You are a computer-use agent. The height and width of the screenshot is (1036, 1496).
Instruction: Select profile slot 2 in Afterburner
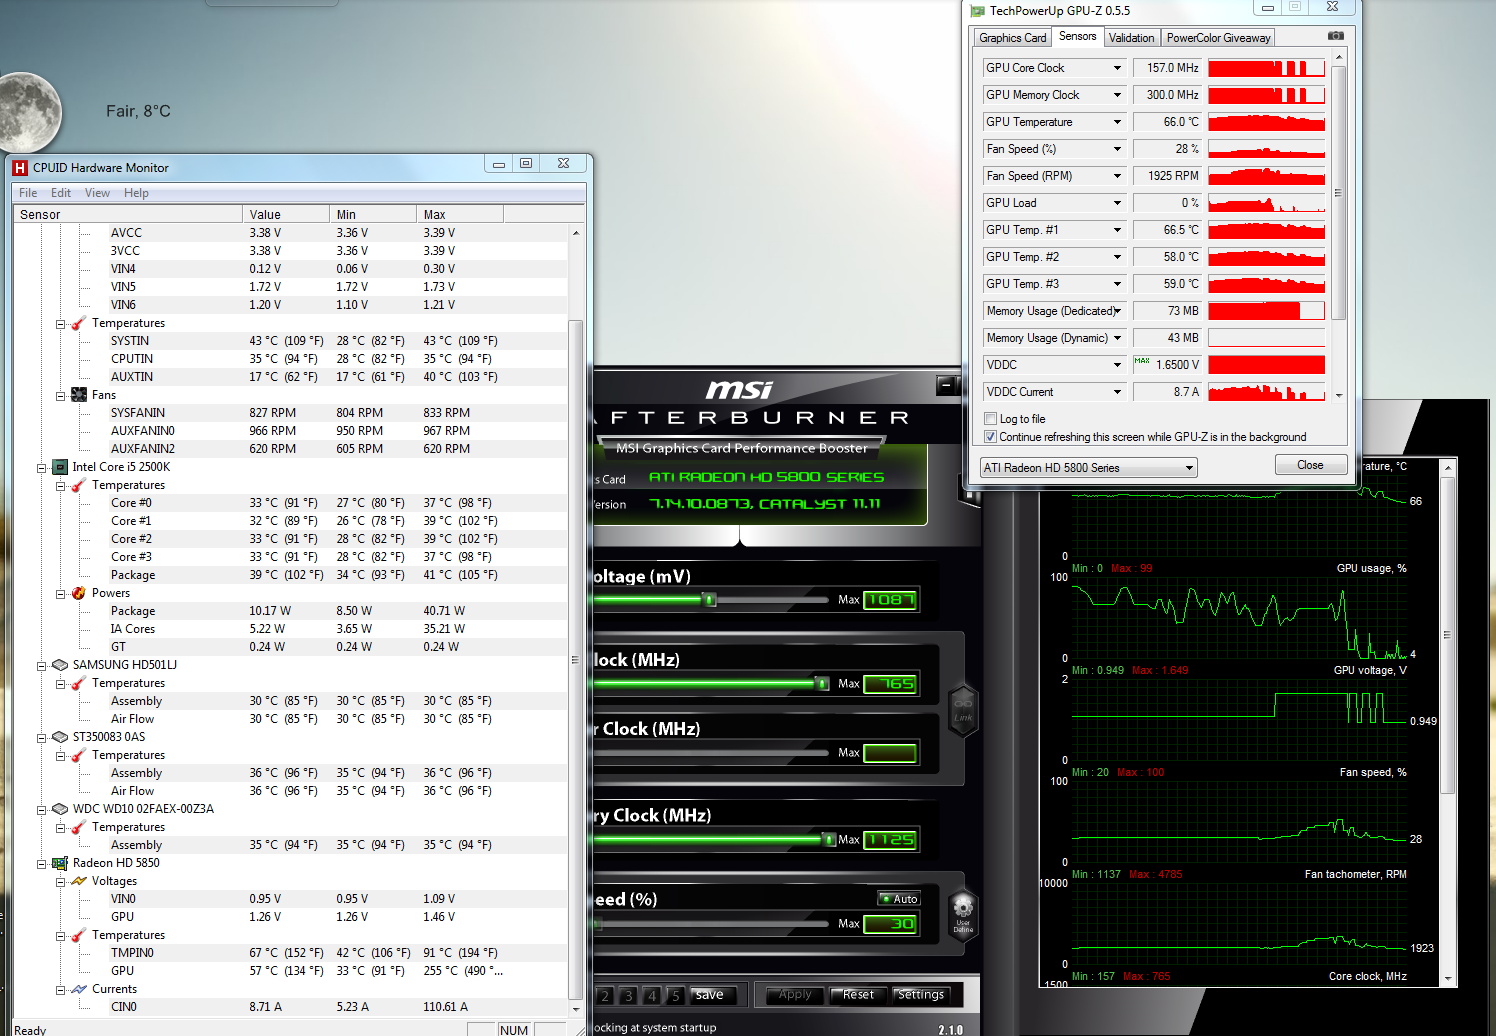pos(605,996)
